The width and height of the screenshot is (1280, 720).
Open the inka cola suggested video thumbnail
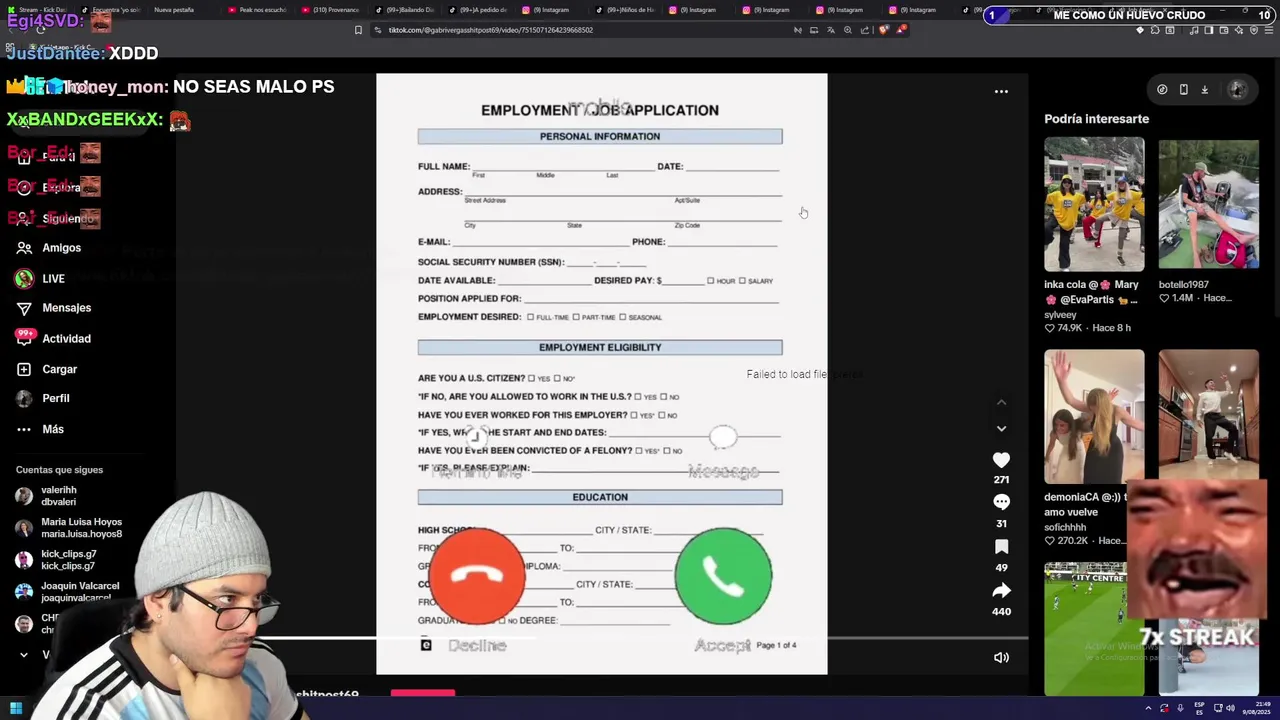click(1094, 204)
